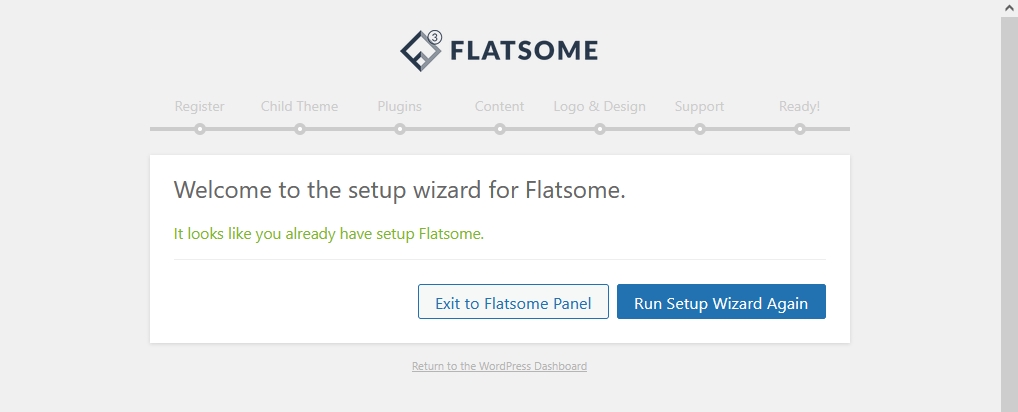Select the Plugins step label
Image resolution: width=1018 pixels, height=412 pixels.
[400, 106]
